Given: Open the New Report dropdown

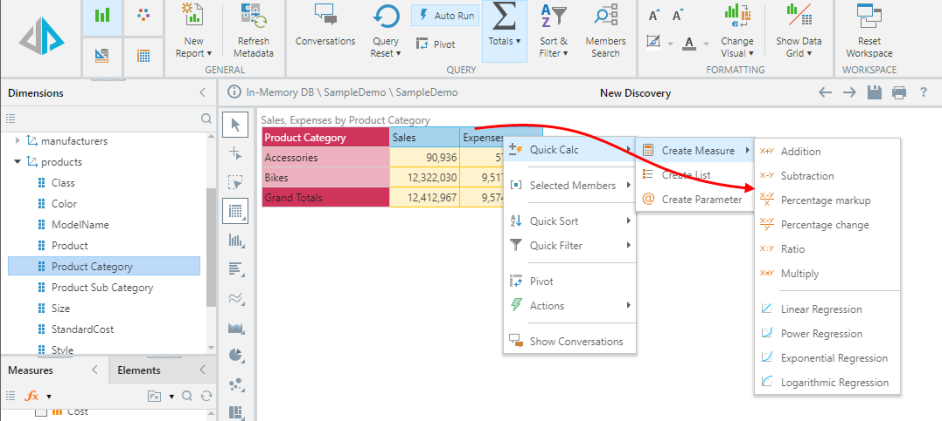Looking at the screenshot, I should click(x=193, y=31).
